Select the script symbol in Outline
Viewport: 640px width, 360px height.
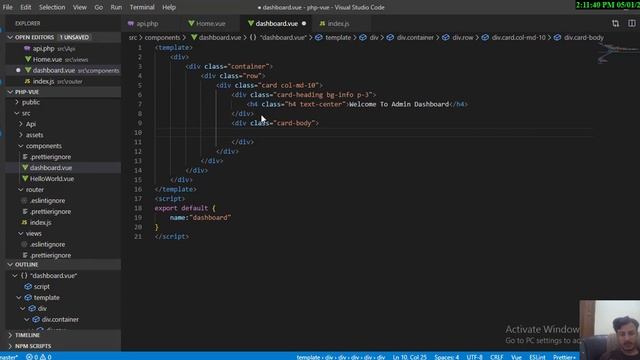[41, 287]
